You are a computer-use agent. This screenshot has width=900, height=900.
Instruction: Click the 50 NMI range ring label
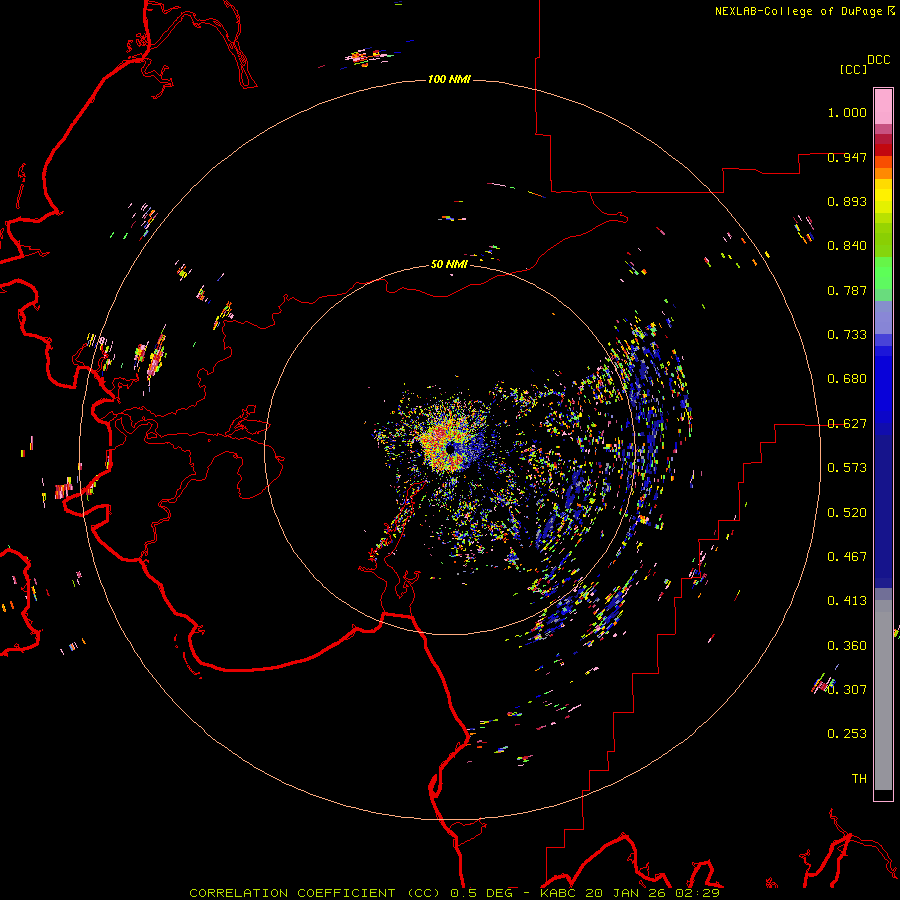[449, 264]
